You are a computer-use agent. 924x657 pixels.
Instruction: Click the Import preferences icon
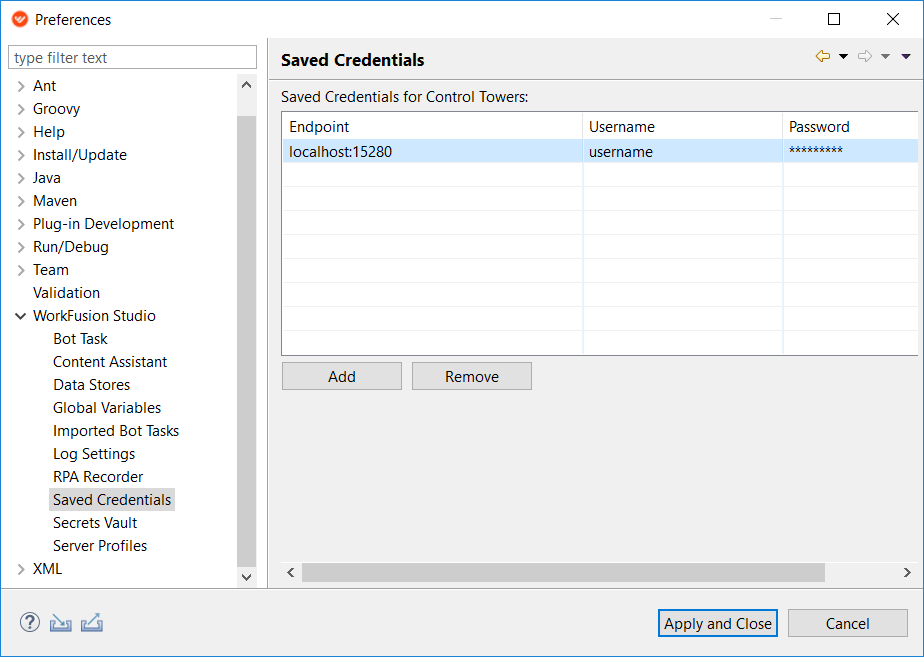point(61,623)
